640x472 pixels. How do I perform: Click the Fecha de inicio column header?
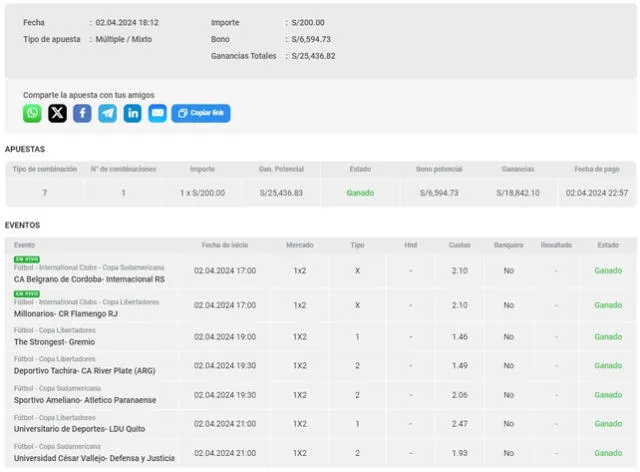click(225, 245)
